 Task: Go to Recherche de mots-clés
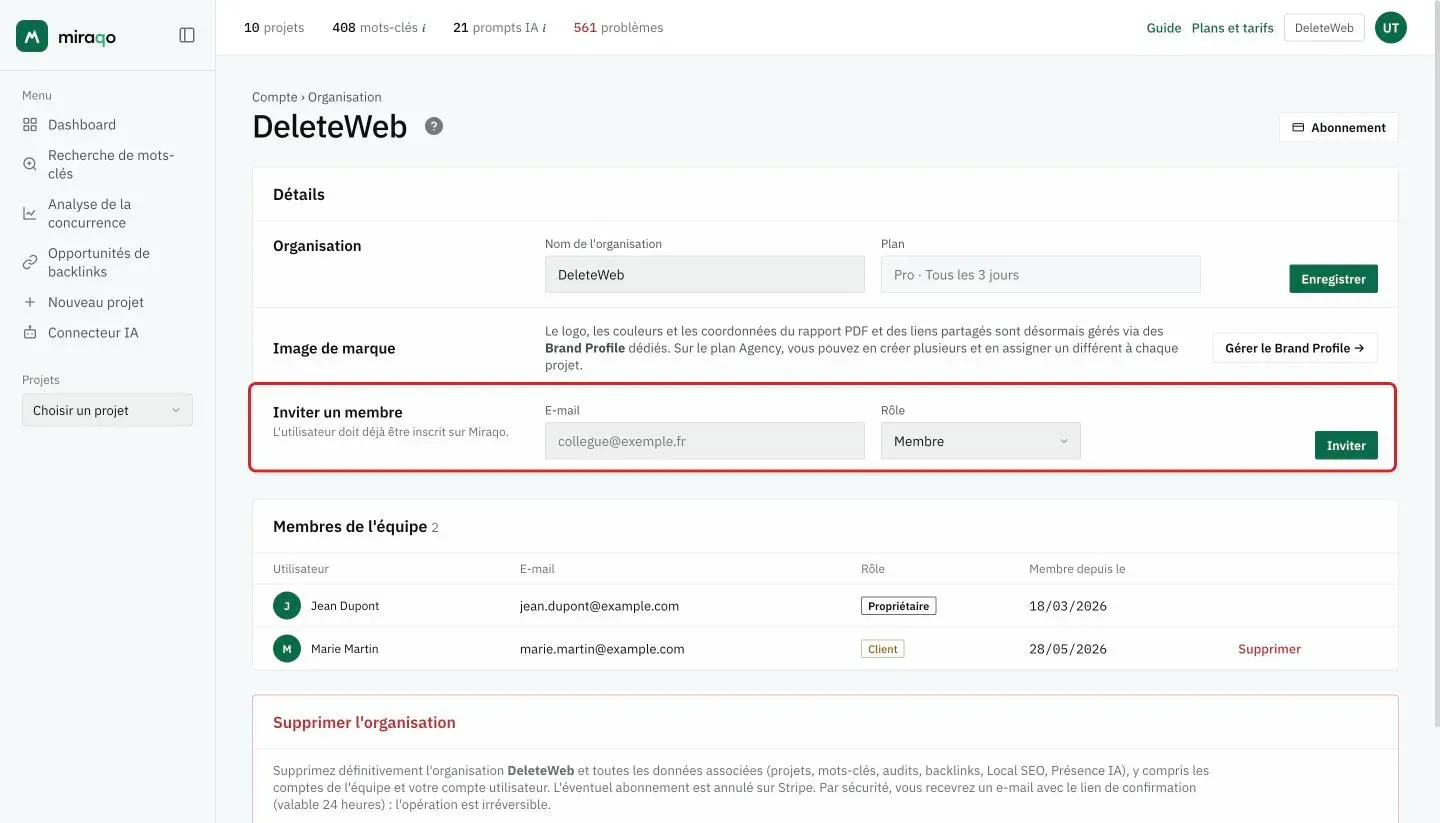click(x=111, y=164)
